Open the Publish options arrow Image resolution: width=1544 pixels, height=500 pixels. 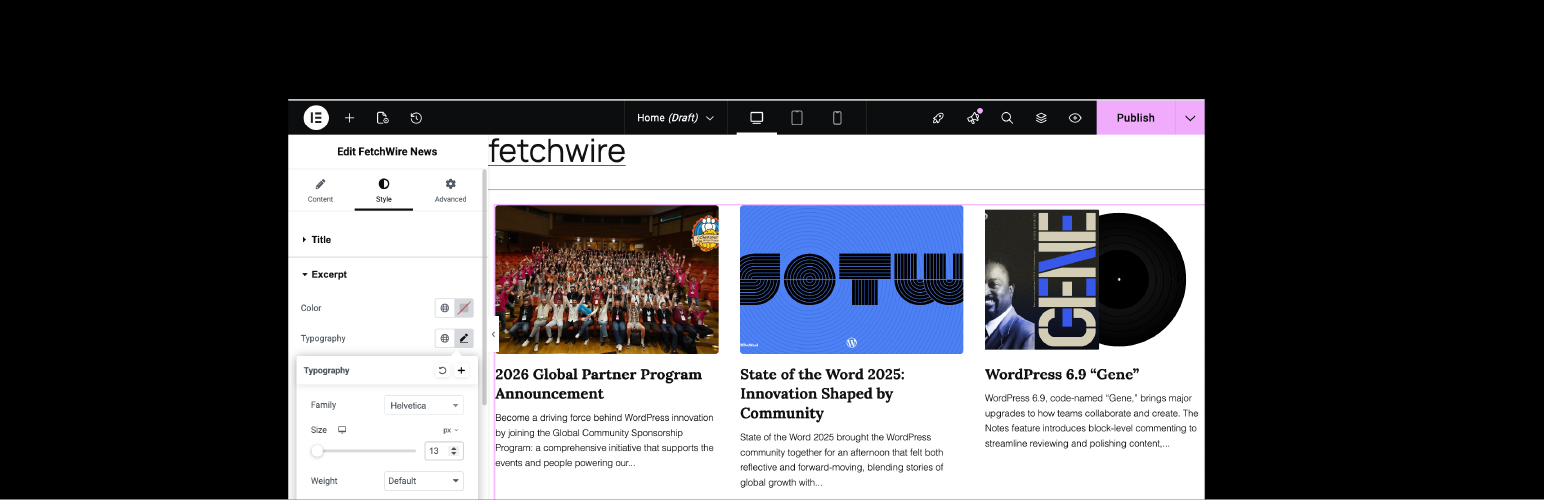pyautogui.click(x=1190, y=118)
